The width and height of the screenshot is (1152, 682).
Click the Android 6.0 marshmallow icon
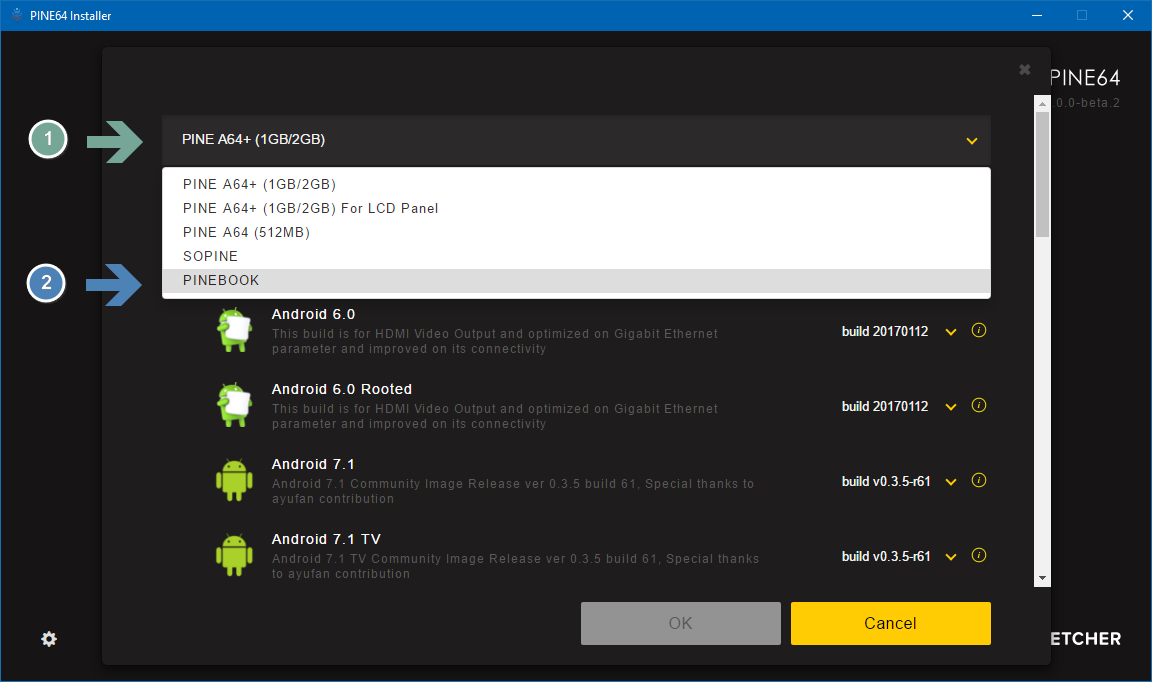(x=234, y=331)
